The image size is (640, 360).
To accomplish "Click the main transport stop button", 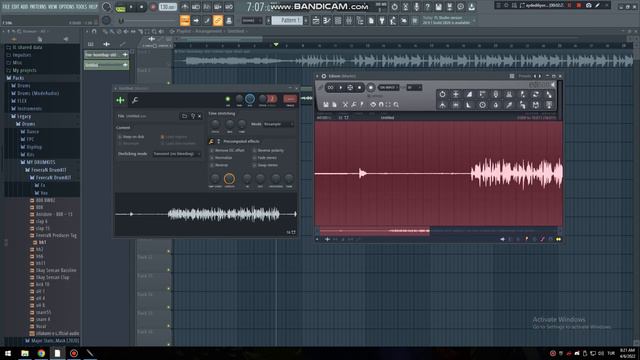I will 142,7.
